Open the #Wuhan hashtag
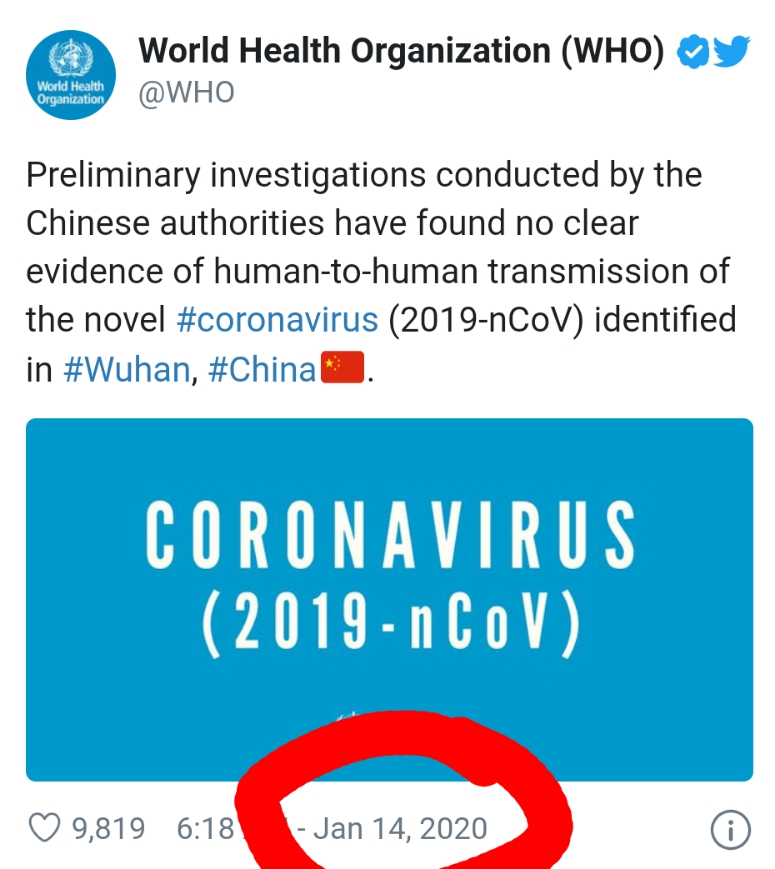 tap(126, 369)
